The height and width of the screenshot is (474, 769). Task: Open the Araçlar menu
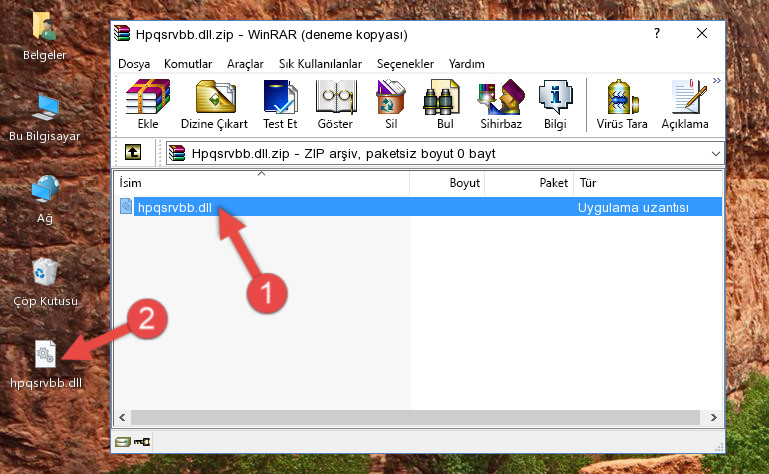click(245, 64)
